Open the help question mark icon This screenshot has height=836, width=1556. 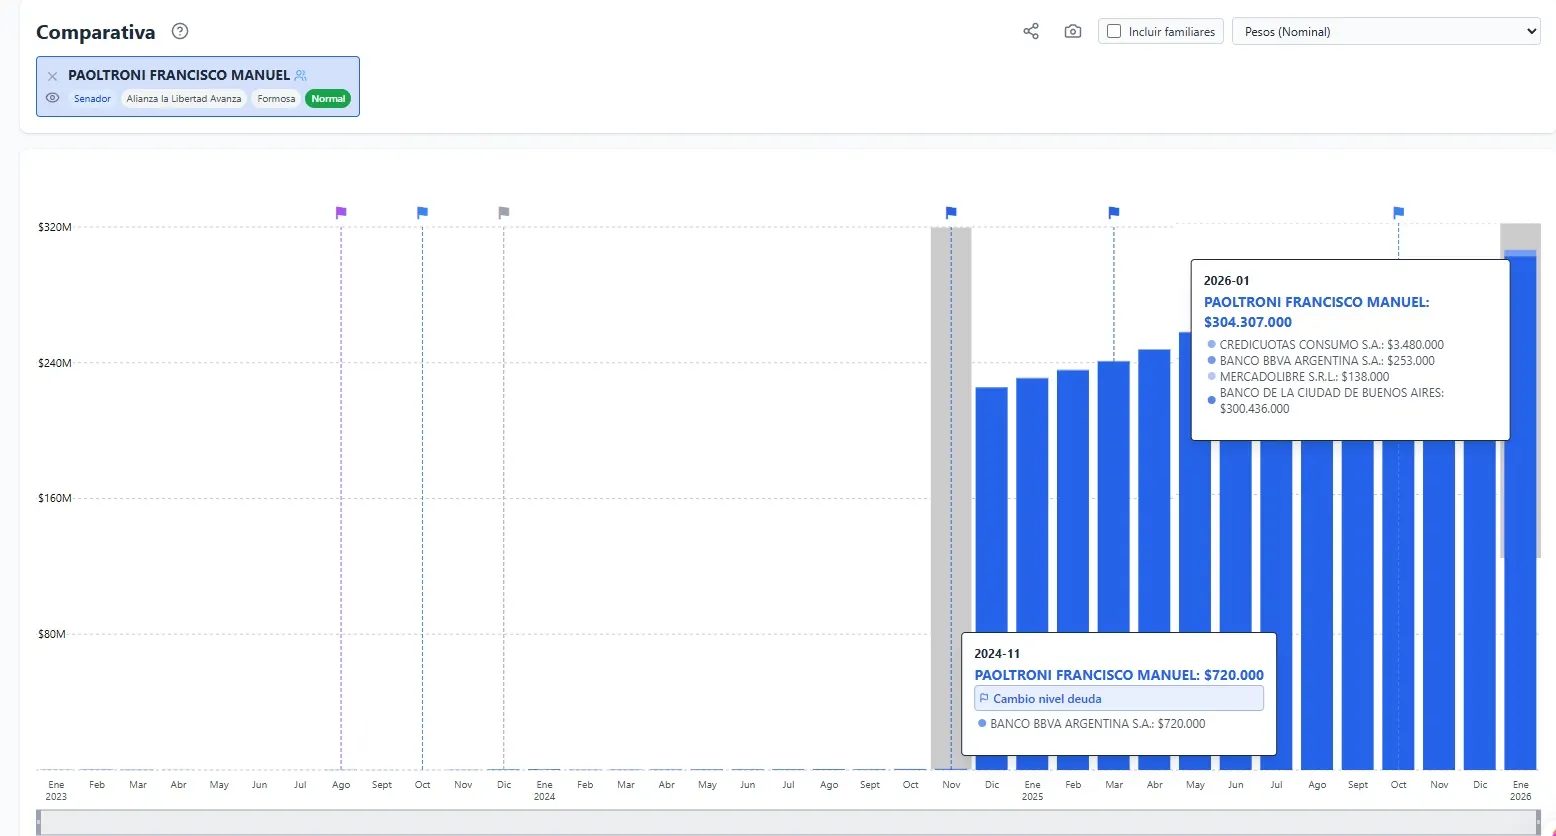180,31
